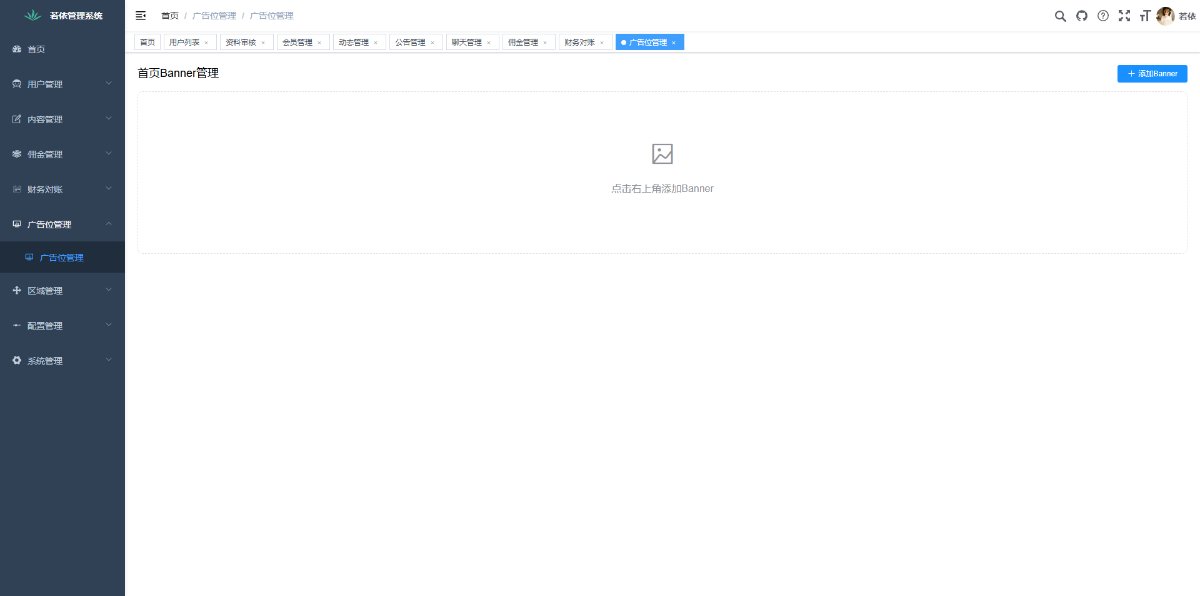
Task: Close the 用户列表 tab
Action: (x=207, y=43)
